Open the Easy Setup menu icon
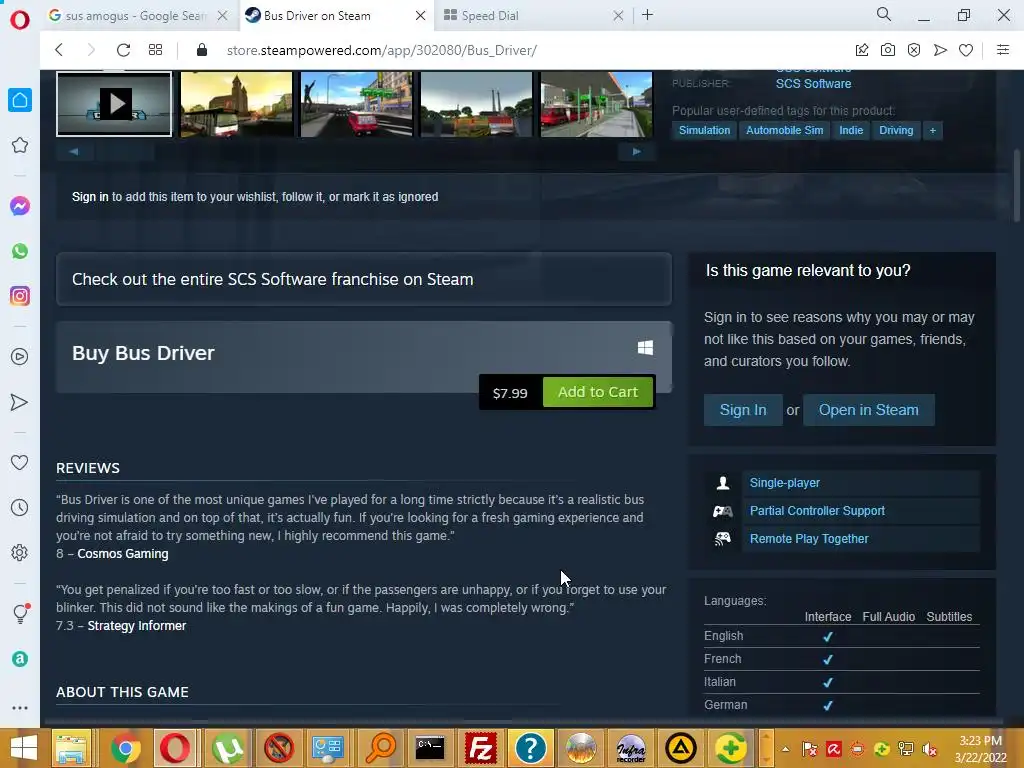The height and width of the screenshot is (768, 1024). coord(1003,50)
